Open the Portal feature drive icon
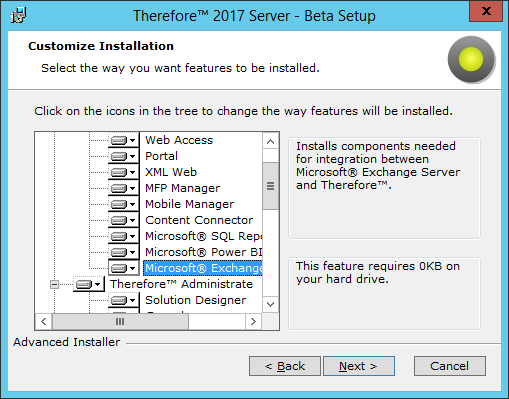This screenshot has width=509, height=399. 123,156
